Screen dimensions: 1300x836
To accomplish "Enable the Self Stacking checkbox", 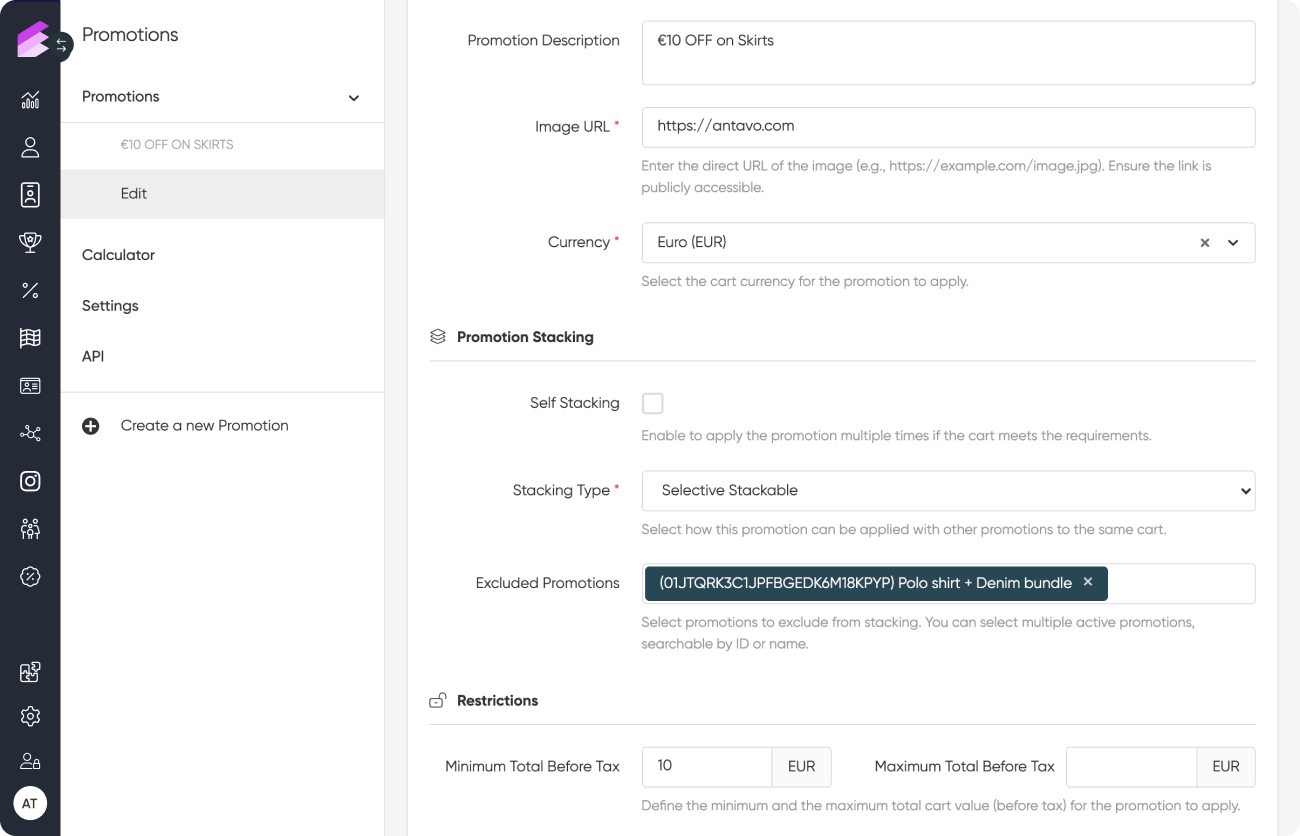I will click(652, 404).
